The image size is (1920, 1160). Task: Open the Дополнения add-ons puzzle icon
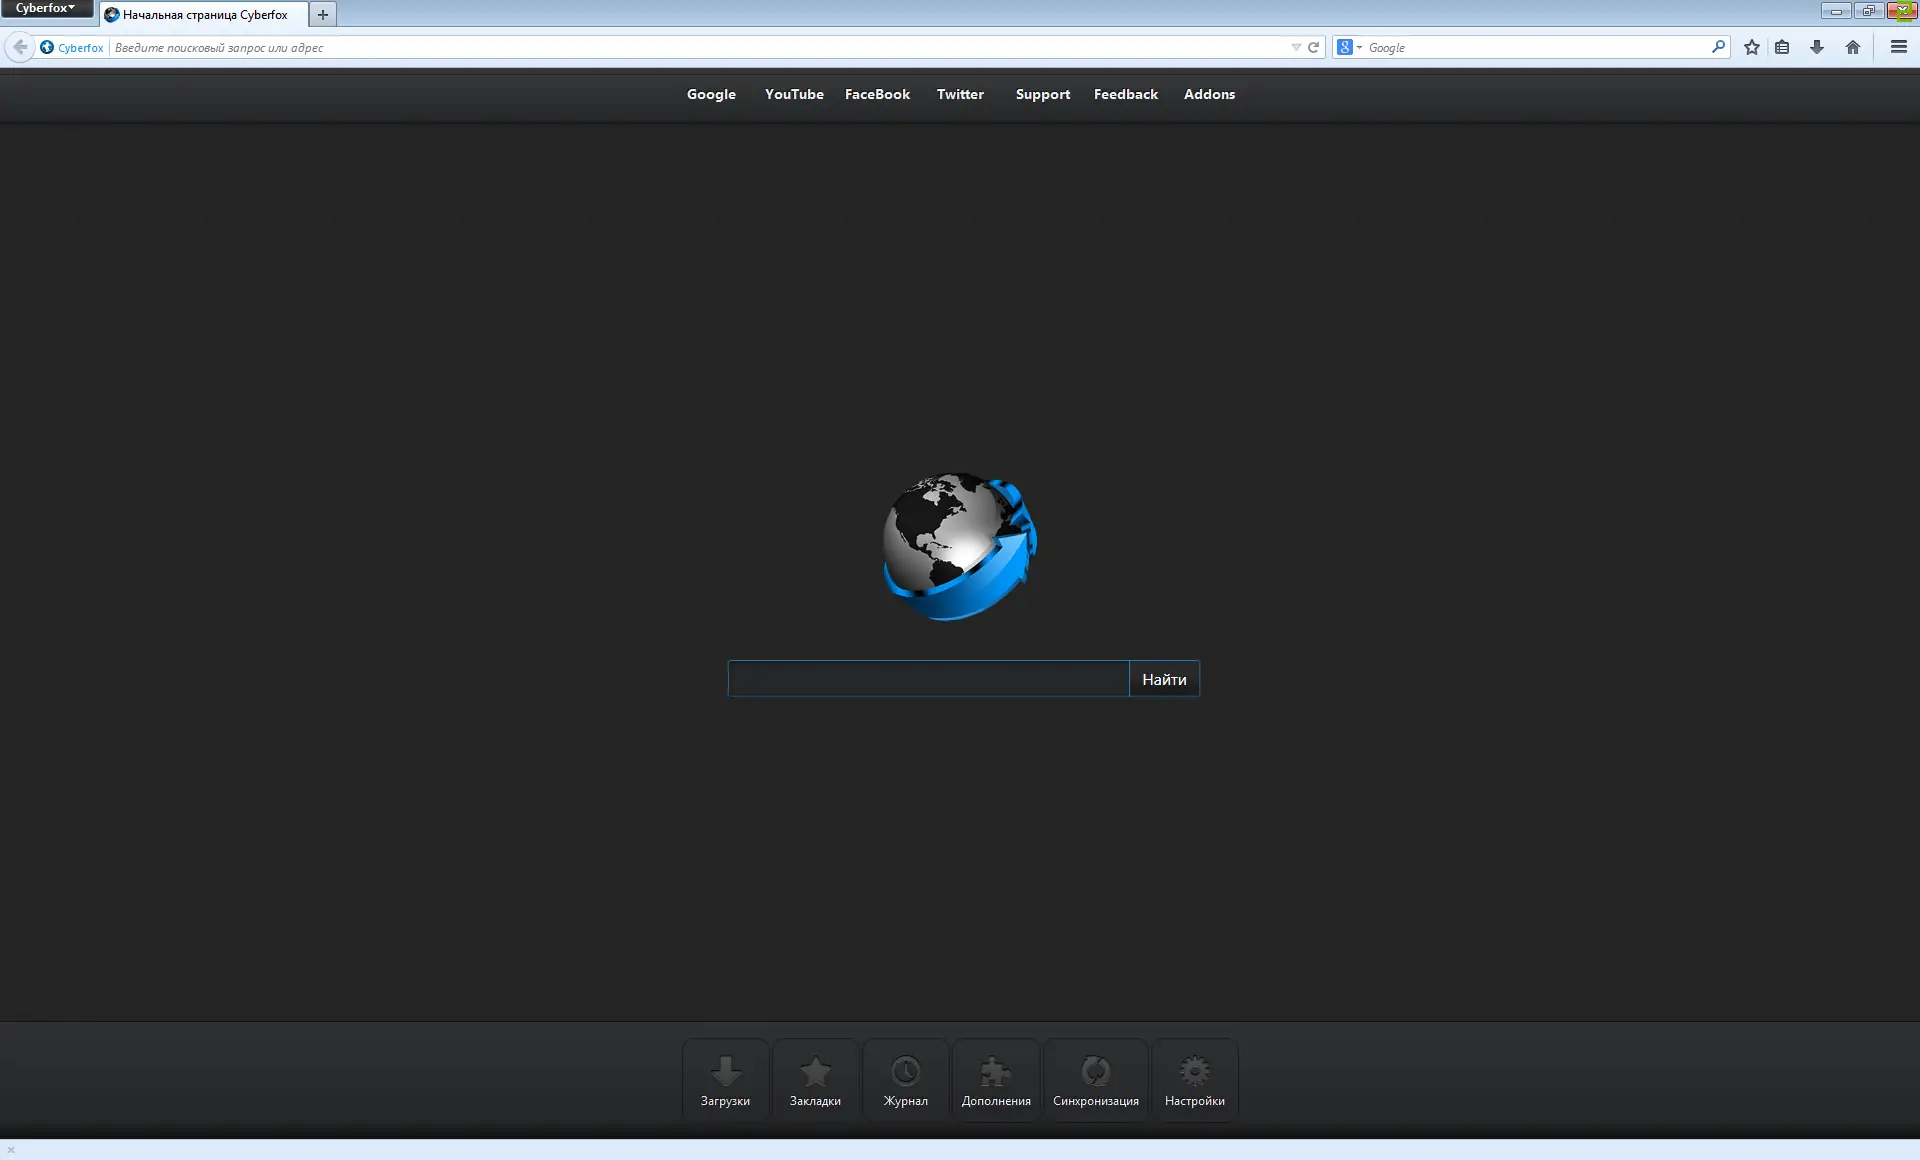tap(996, 1079)
